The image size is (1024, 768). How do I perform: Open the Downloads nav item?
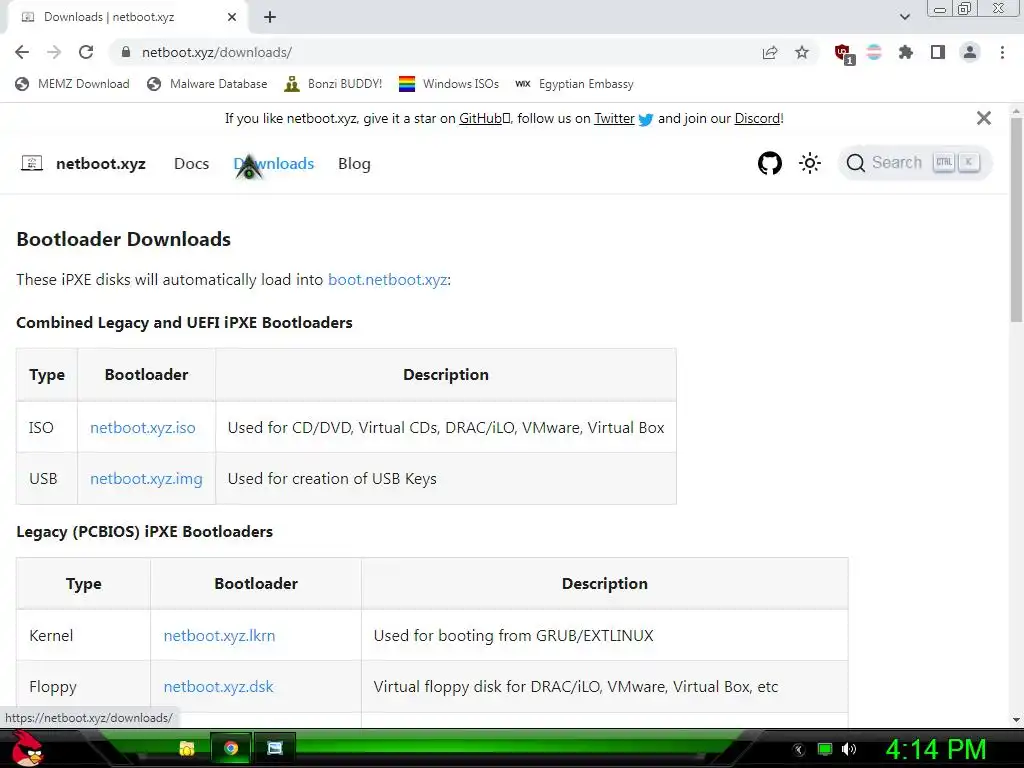click(274, 163)
